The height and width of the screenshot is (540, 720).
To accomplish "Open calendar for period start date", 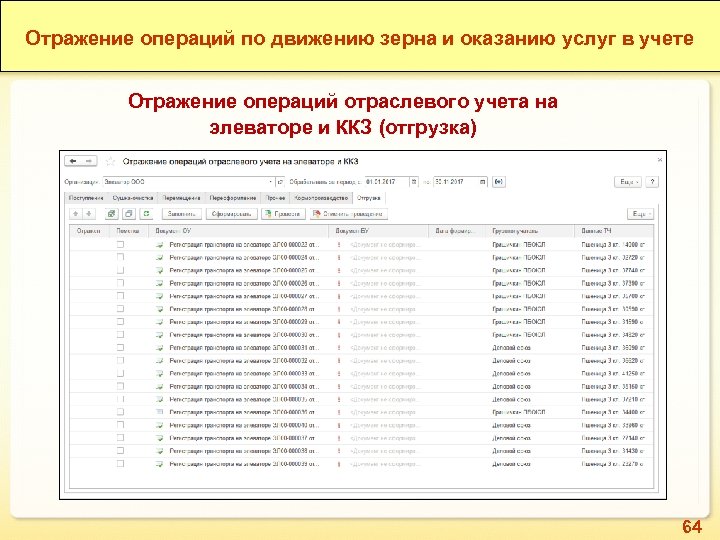I will coord(414,182).
